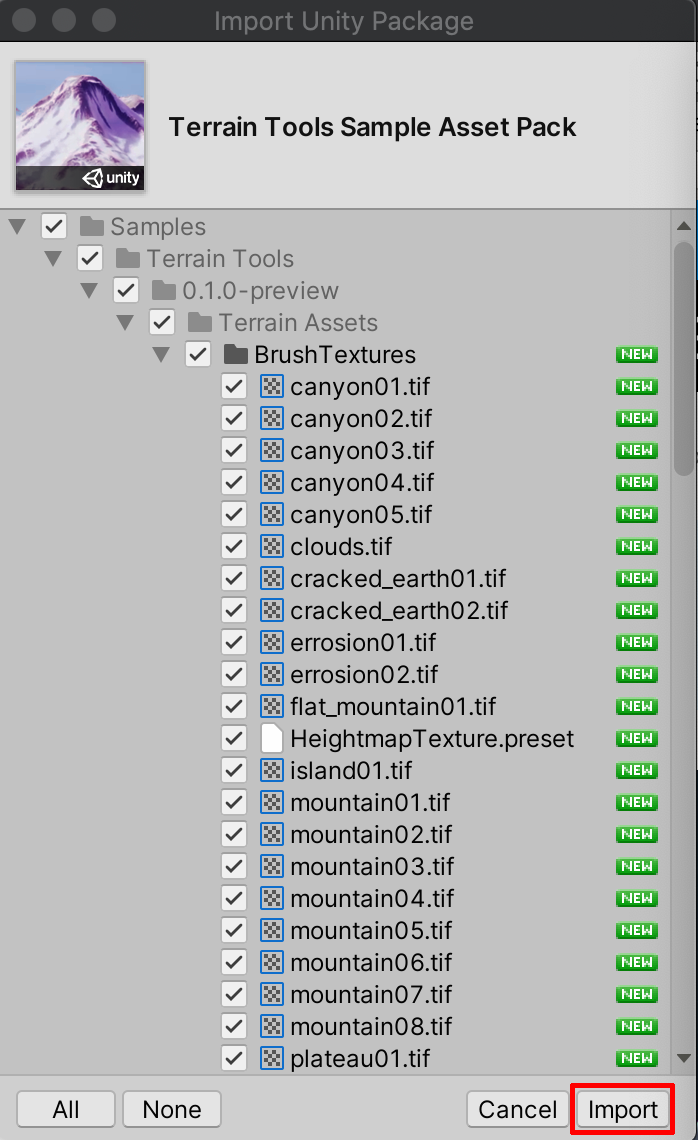Click the Terrain Assets folder icon
The height and width of the screenshot is (1140, 698).
pyautogui.click(x=200, y=323)
